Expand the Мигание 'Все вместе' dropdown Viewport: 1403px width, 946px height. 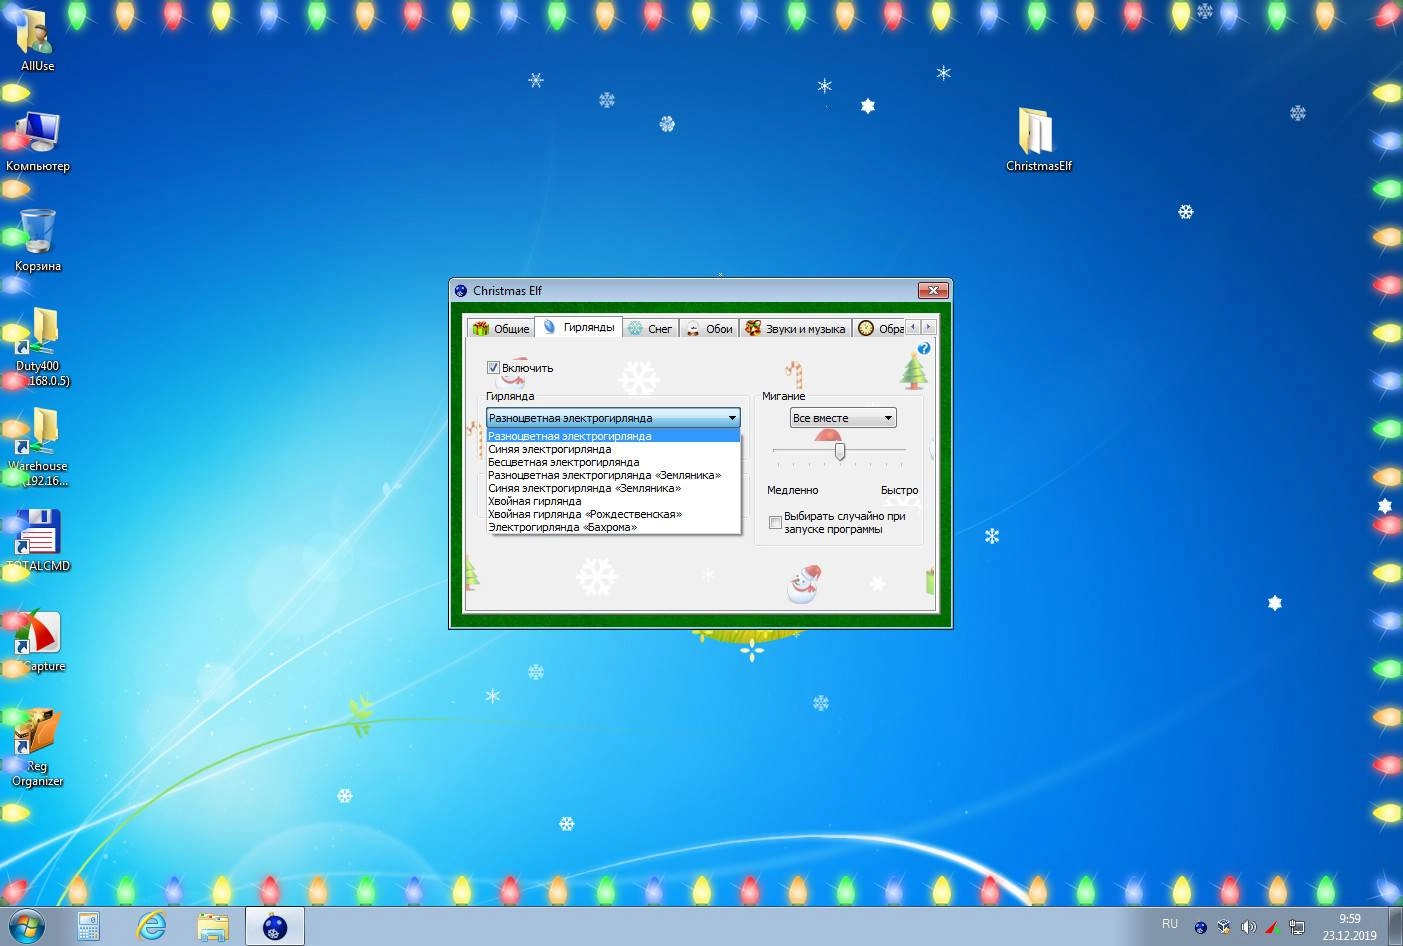click(843, 418)
